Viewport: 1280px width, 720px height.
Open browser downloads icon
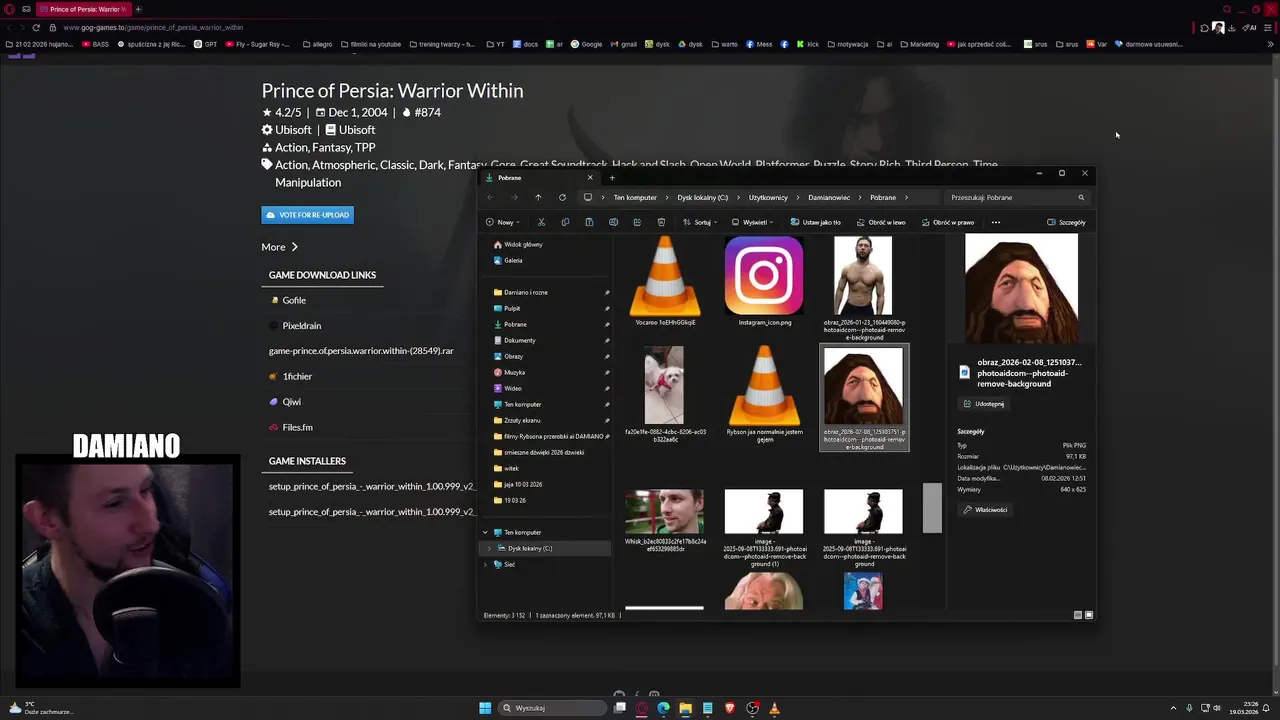[1231, 27]
